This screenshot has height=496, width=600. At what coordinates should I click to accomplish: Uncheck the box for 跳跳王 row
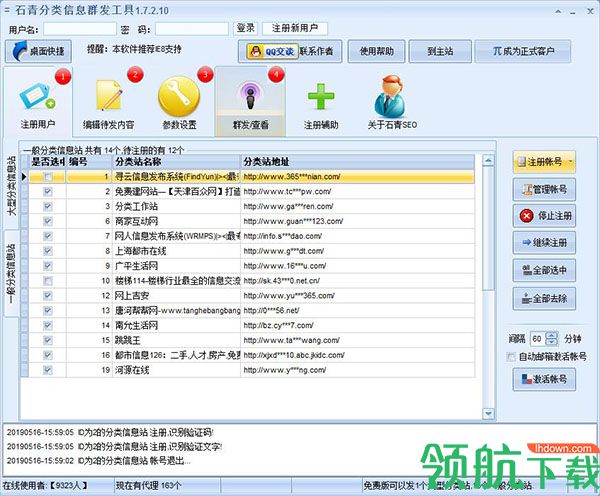48,340
